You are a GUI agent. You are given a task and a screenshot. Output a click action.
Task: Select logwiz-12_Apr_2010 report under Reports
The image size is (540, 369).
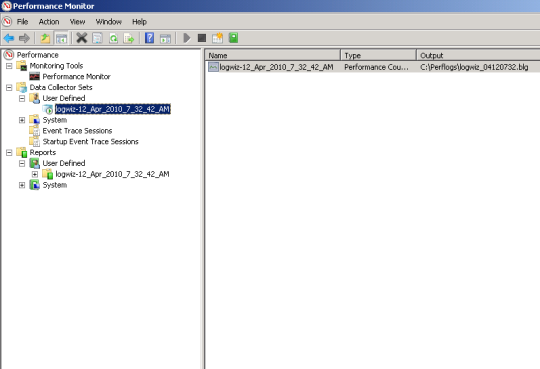(x=112, y=174)
